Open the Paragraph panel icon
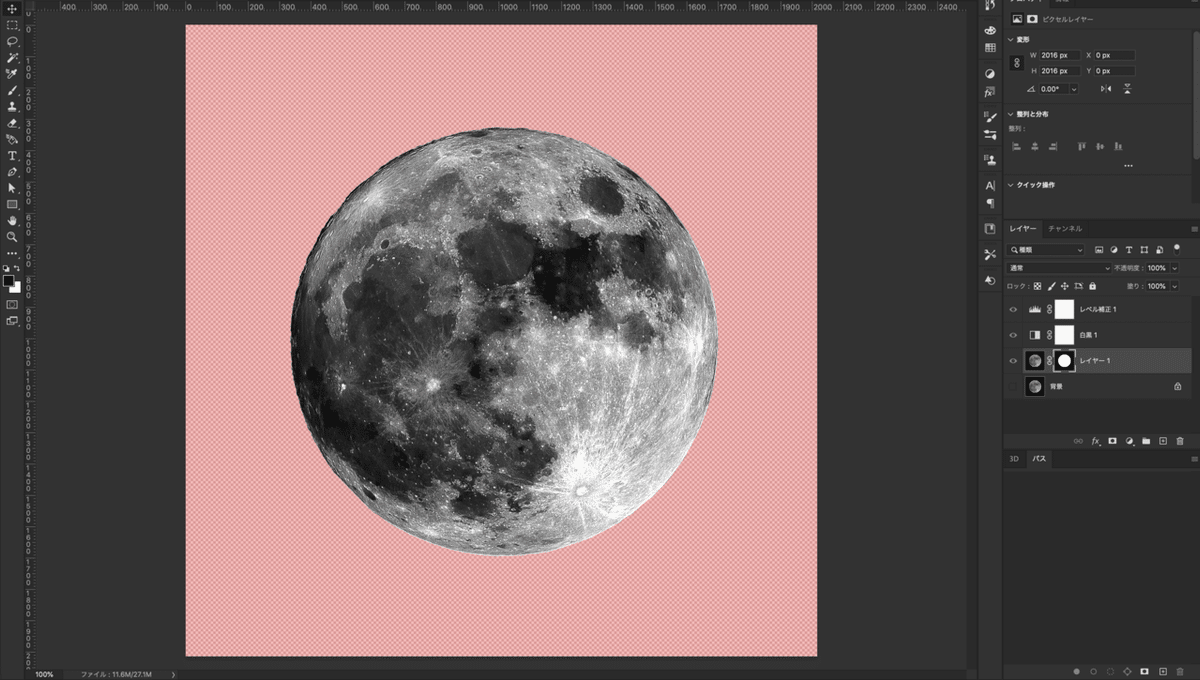 (x=990, y=203)
